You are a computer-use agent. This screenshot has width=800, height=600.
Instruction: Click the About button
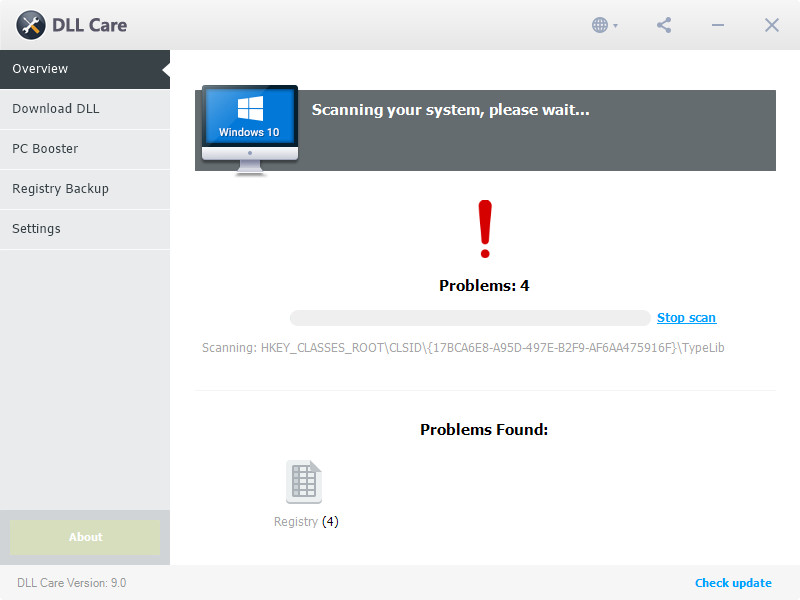(x=85, y=537)
